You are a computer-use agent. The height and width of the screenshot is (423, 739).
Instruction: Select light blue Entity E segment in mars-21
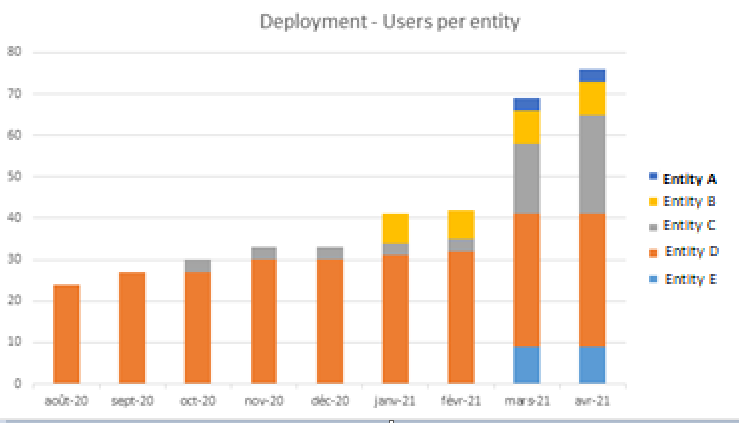click(x=526, y=365)
